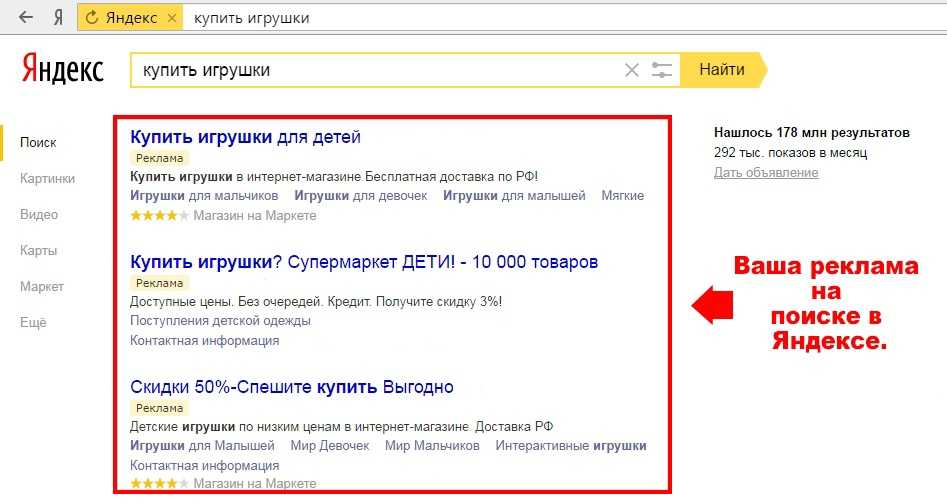
Task: Click the Реклама label of second ad
Action: tap(159, 283)
